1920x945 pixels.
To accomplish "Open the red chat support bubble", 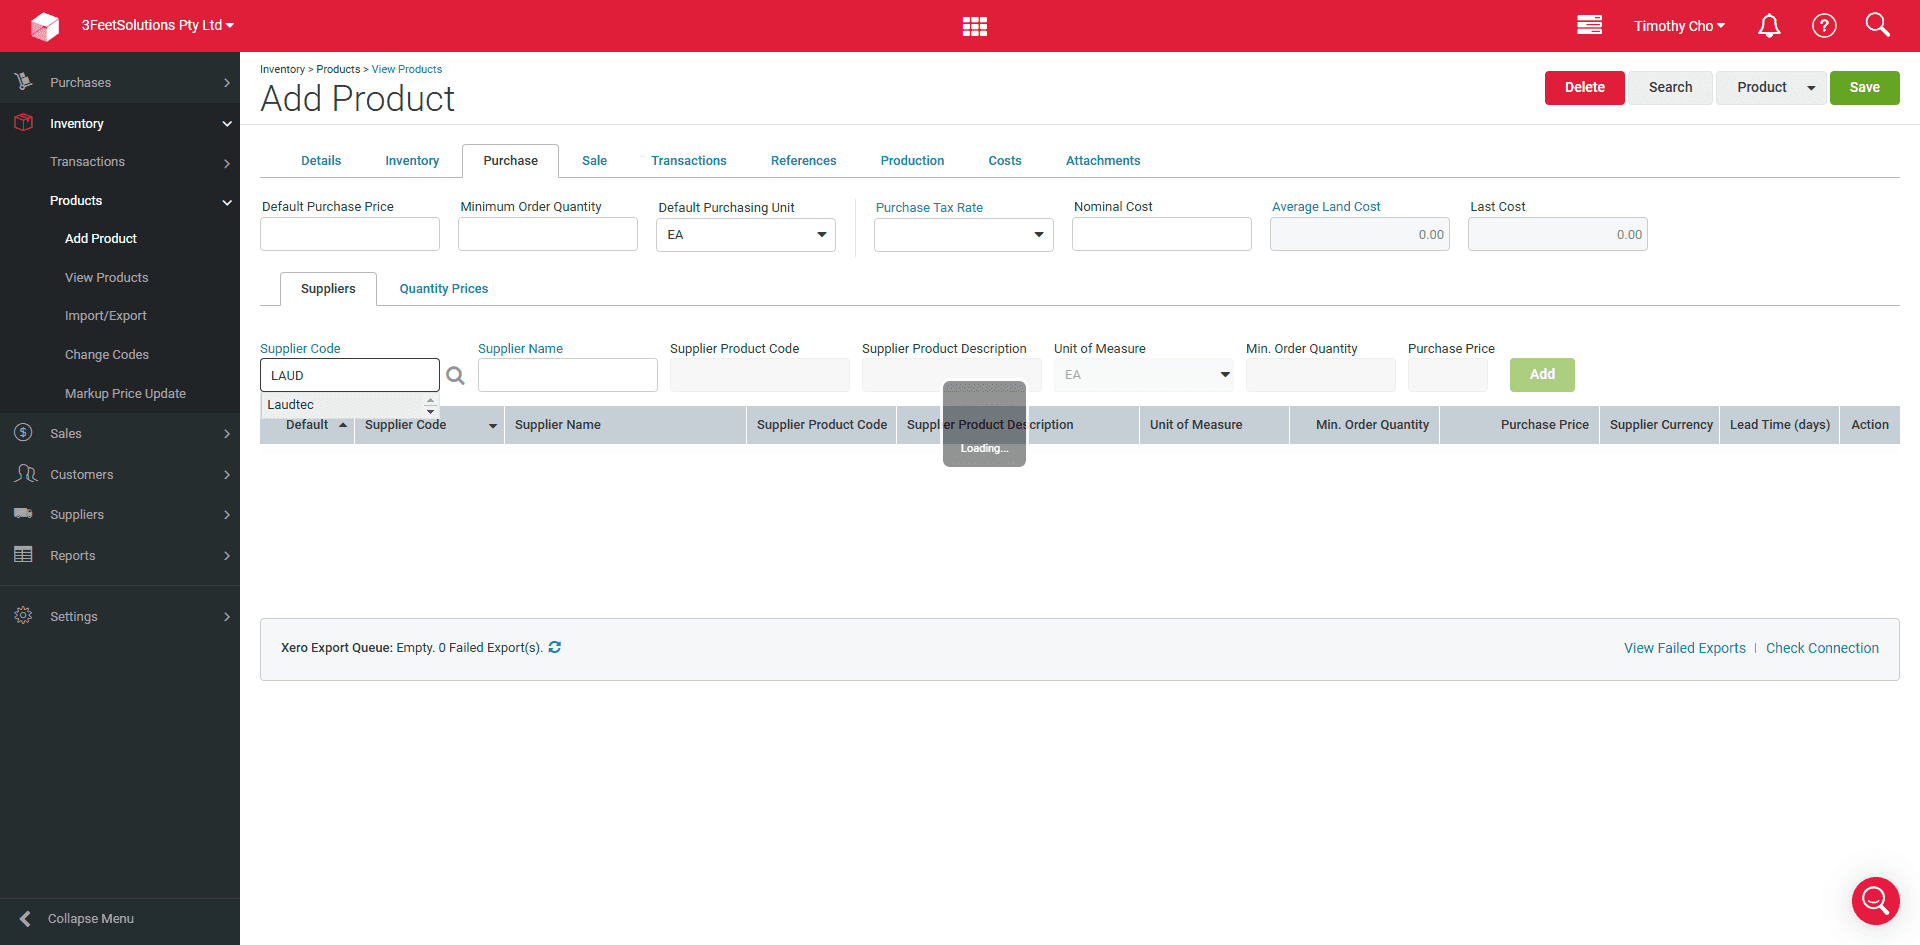I will (1875, 901).
